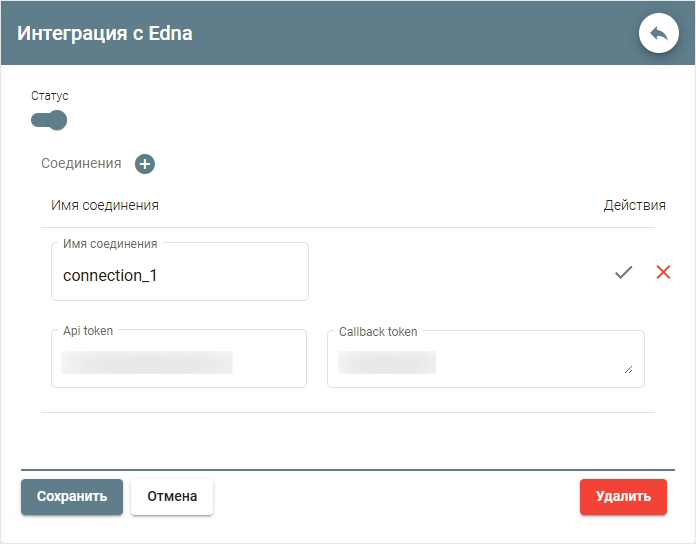Place cursor in connection_1 text
This screenshot has width=696, height=544.
coord(110,276)
